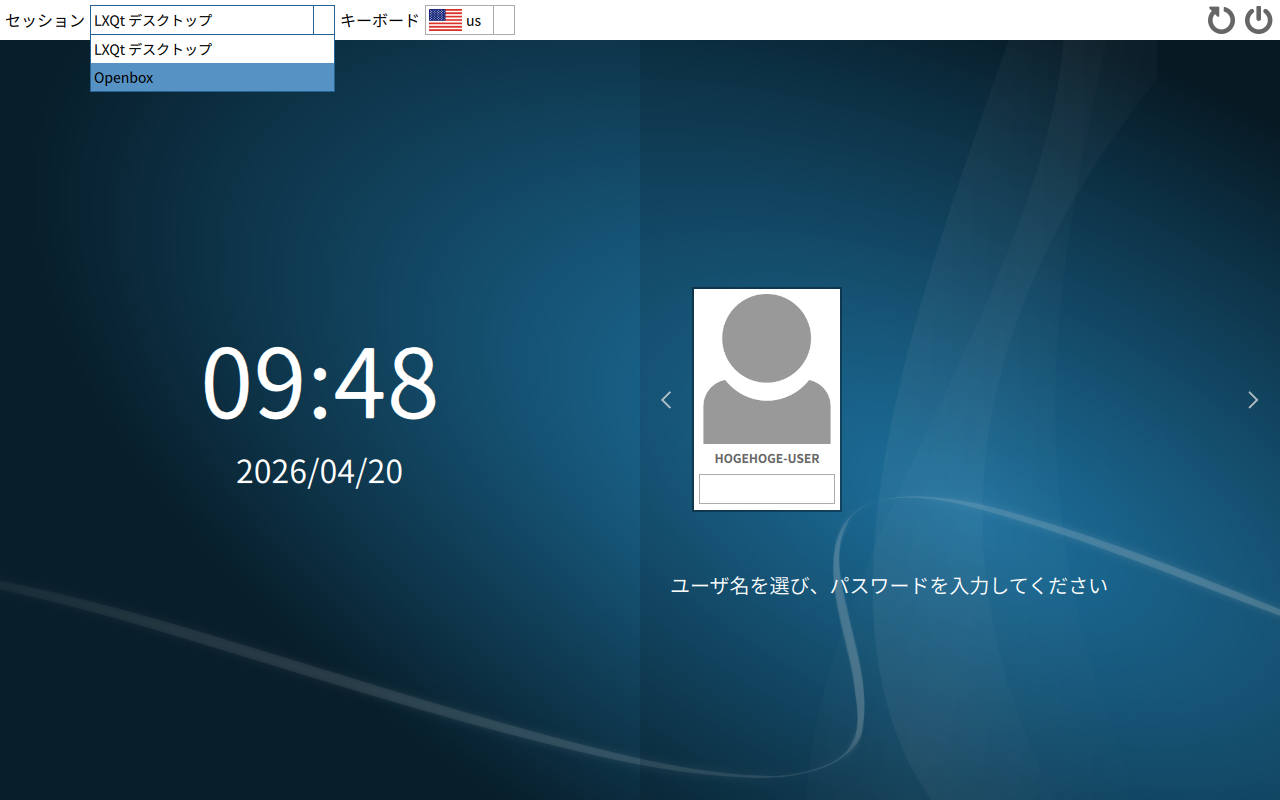Choose Openbox from session list

(x=212, y=77)
